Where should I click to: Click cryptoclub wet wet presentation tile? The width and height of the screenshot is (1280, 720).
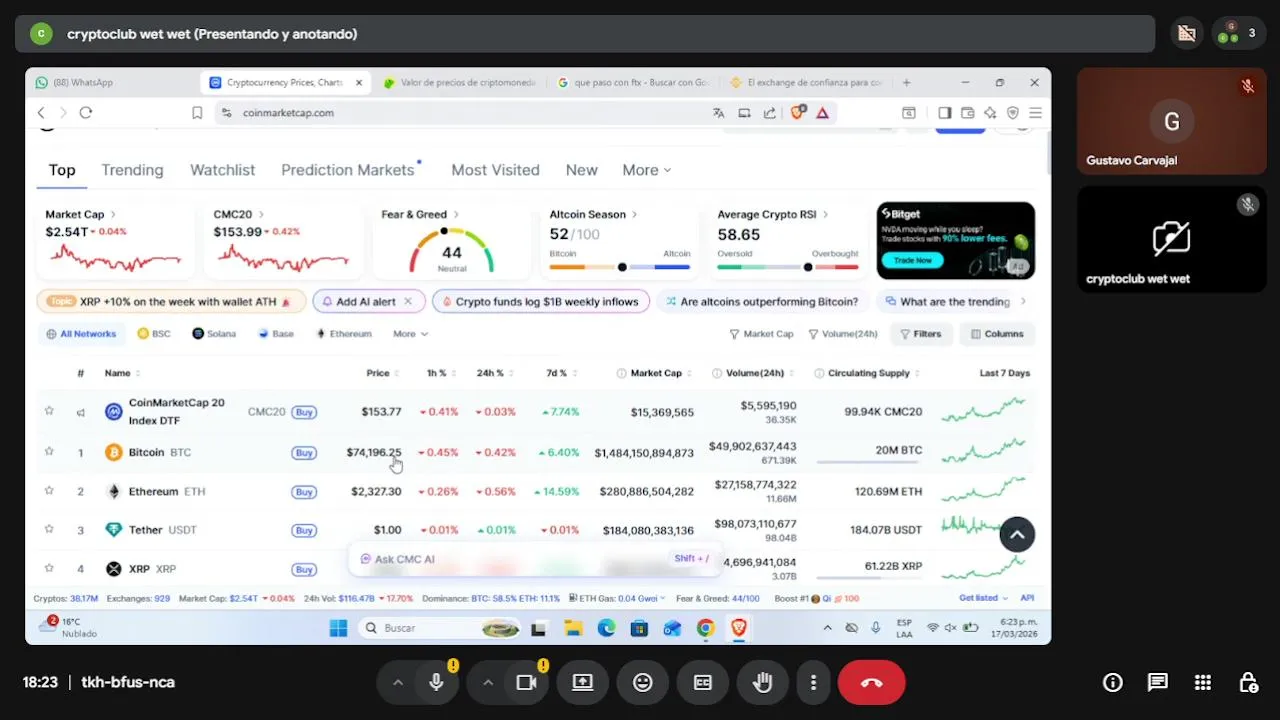click(x=1171, y=239)
